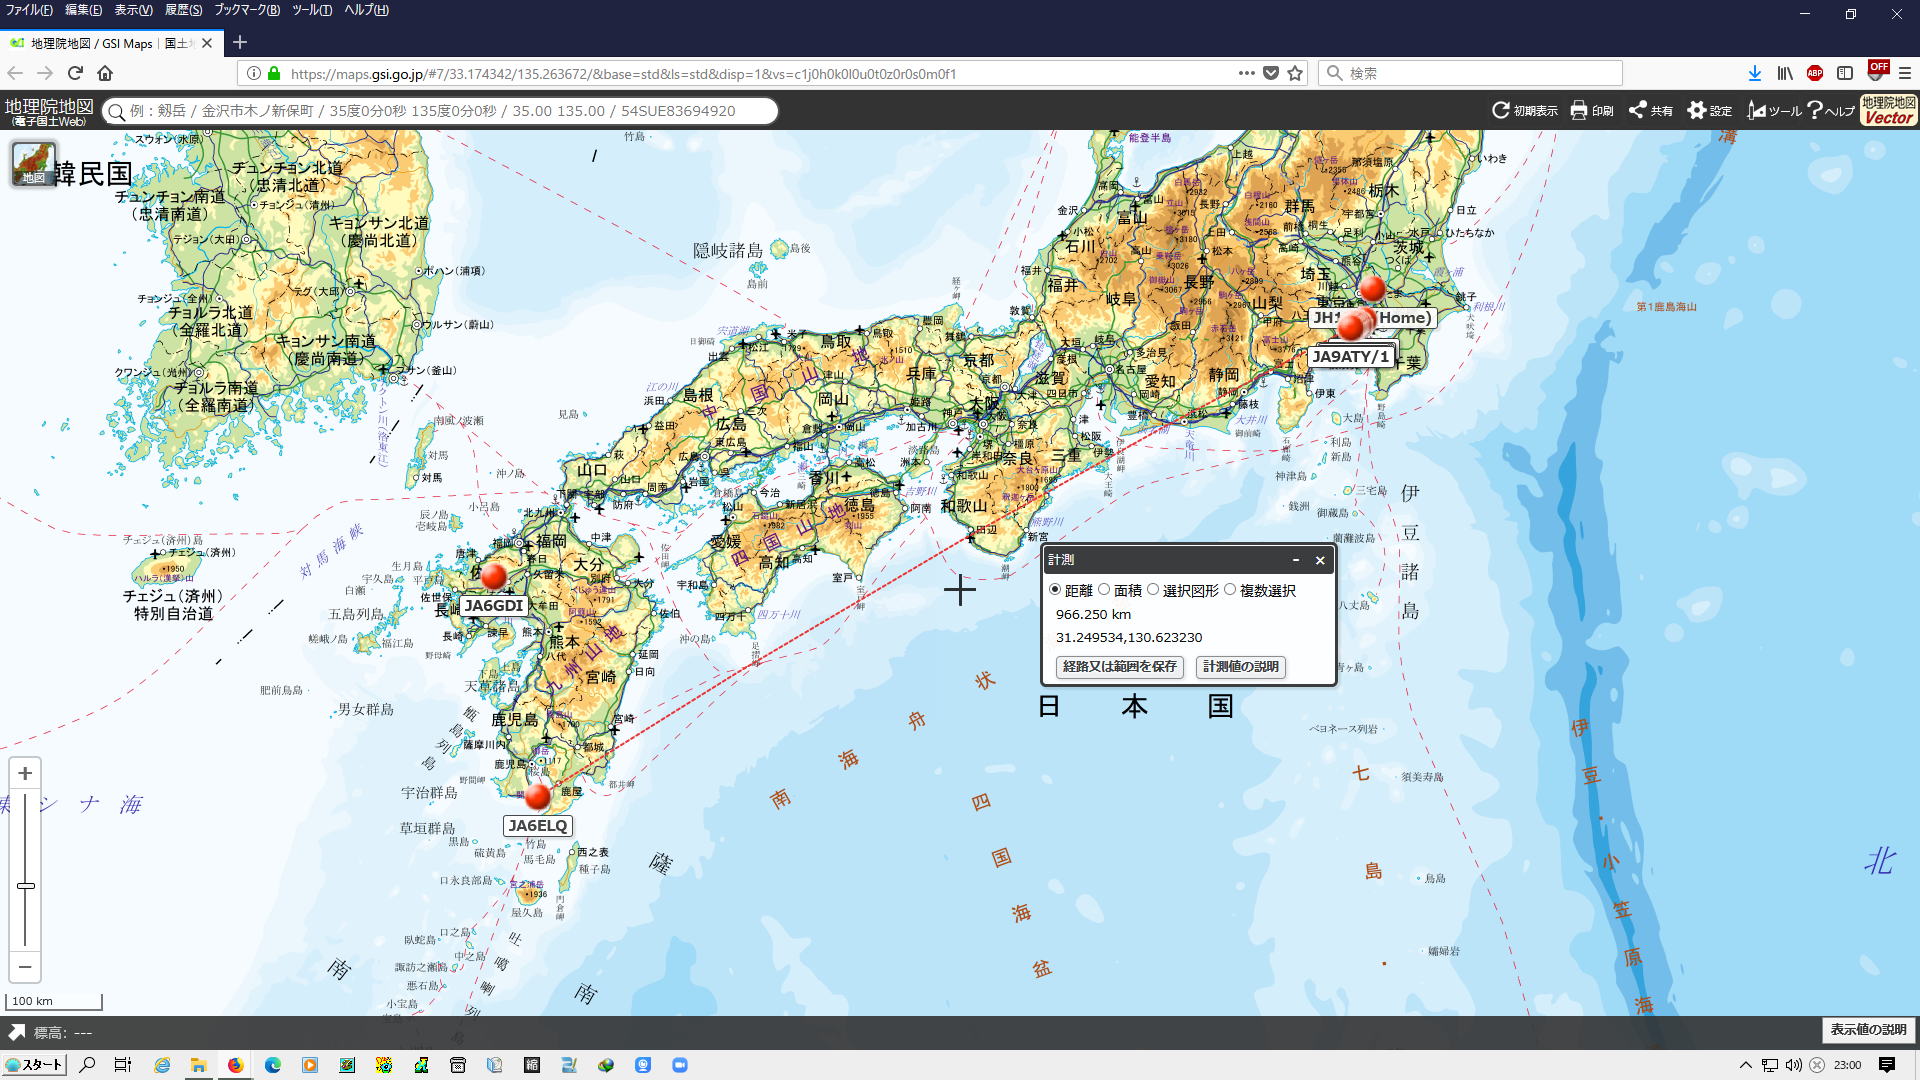Toggle the browser sidebar
Image resolution: width=1920 pixels, height=1080 pixels.
(x=1845, y=73)
